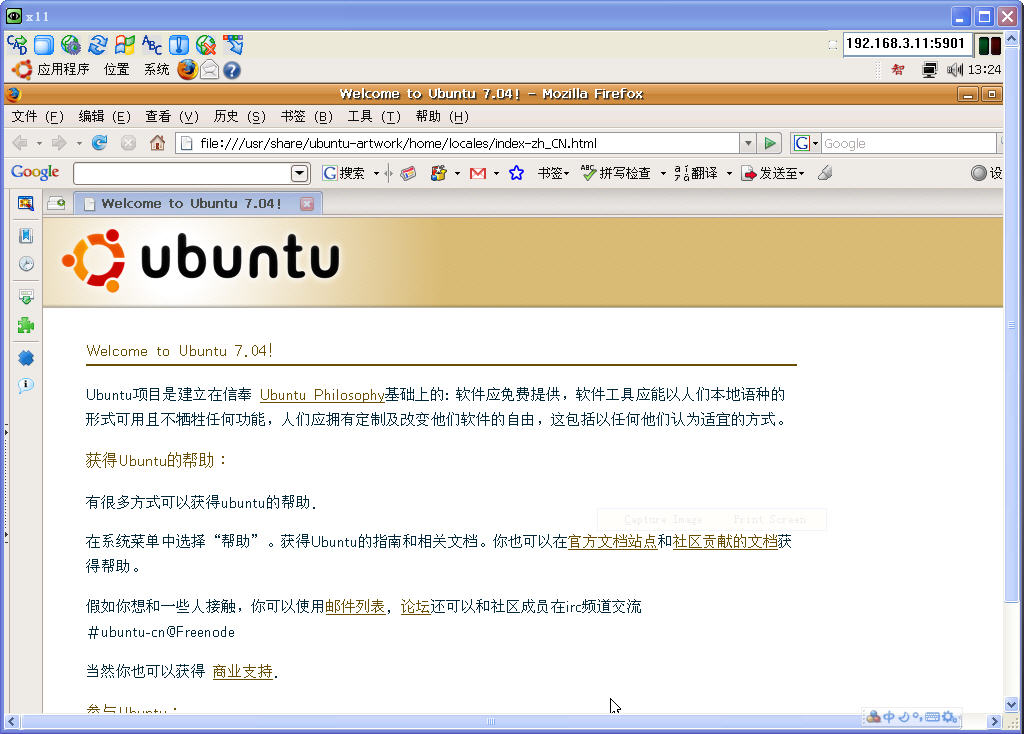Open the downloads sidebar icon
Screen dimensions: 1024x734
point(26,297)
